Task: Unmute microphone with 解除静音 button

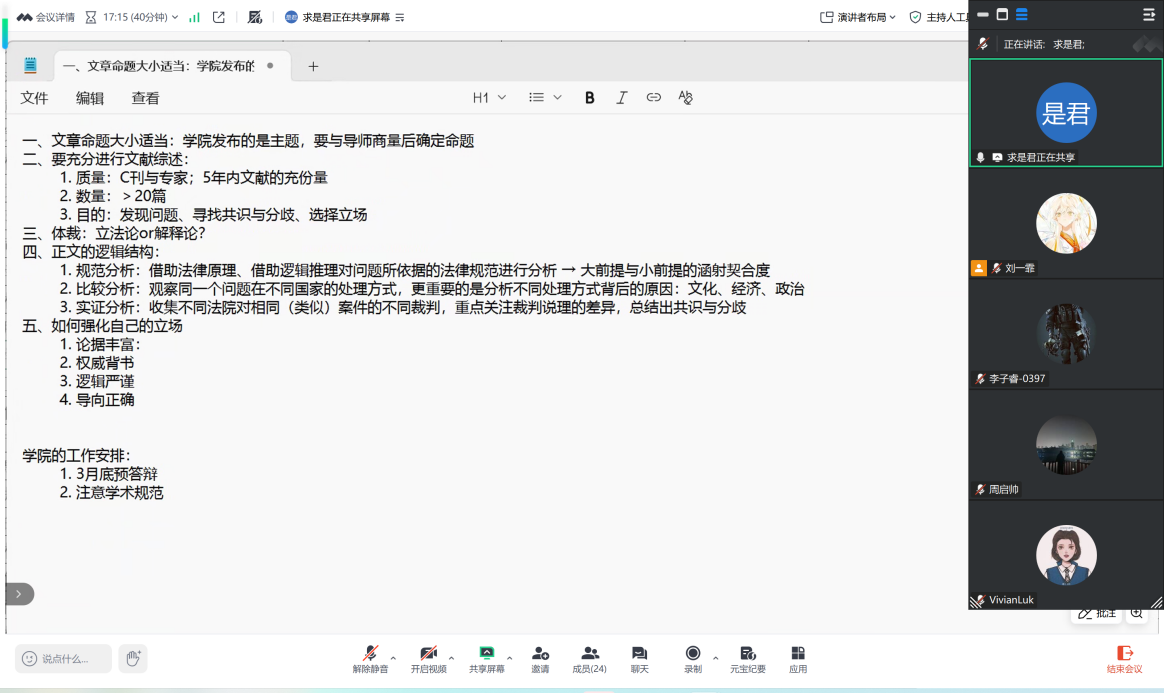Action: (x=371, y=654)
